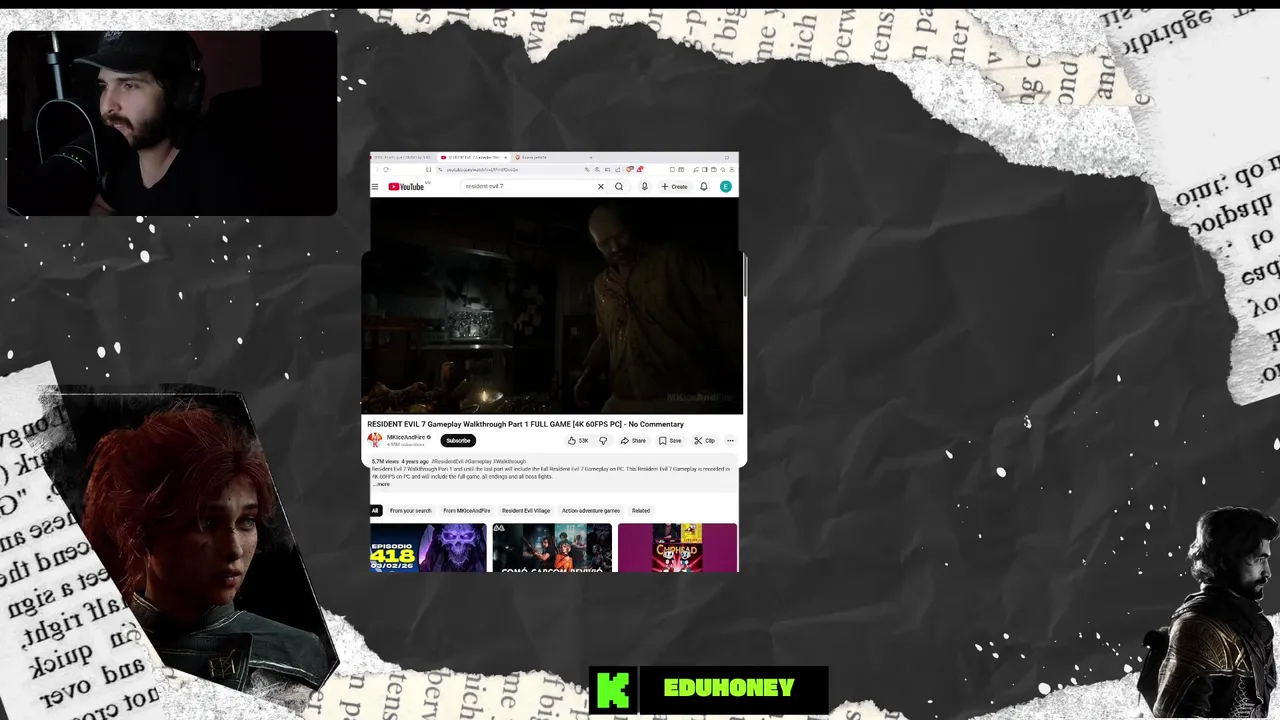Subscribe to MKIceAndFire

coord(458,441)
